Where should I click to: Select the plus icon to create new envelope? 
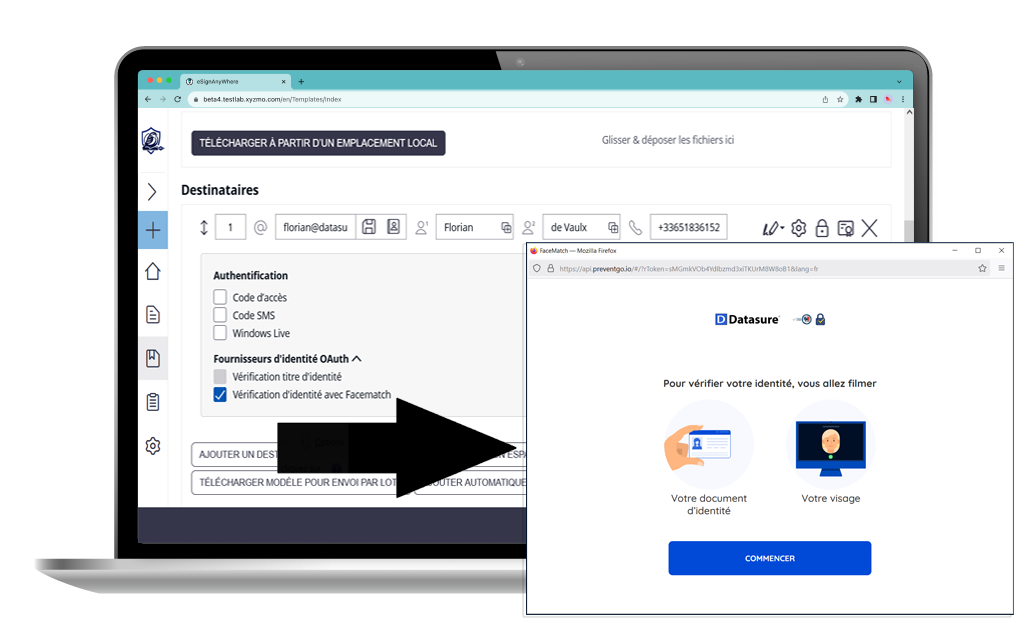point(152,230)
